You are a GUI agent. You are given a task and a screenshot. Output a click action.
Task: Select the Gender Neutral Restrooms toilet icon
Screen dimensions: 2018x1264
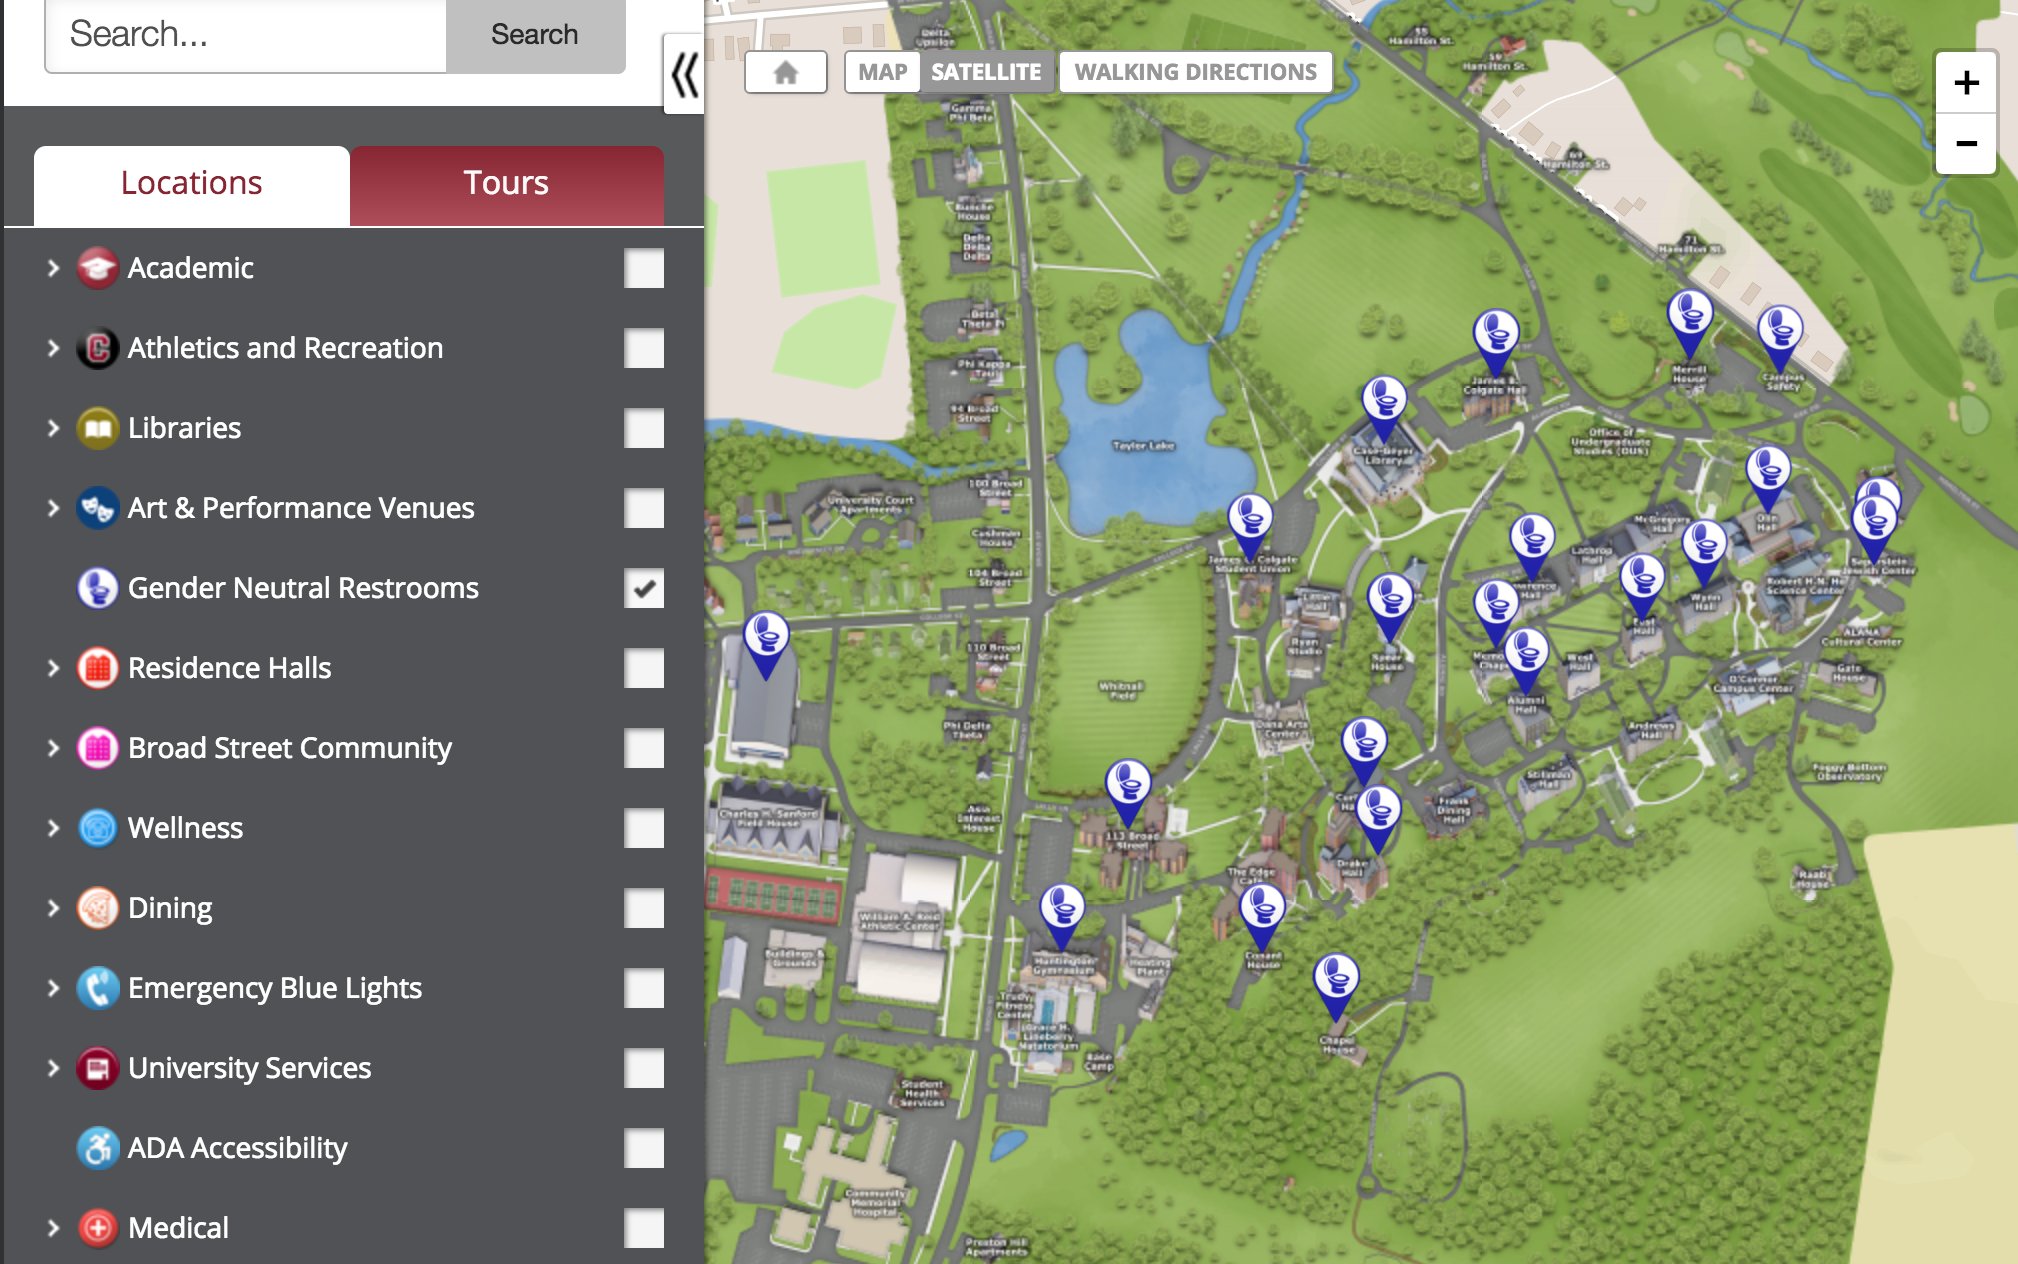tap(96, 588)
